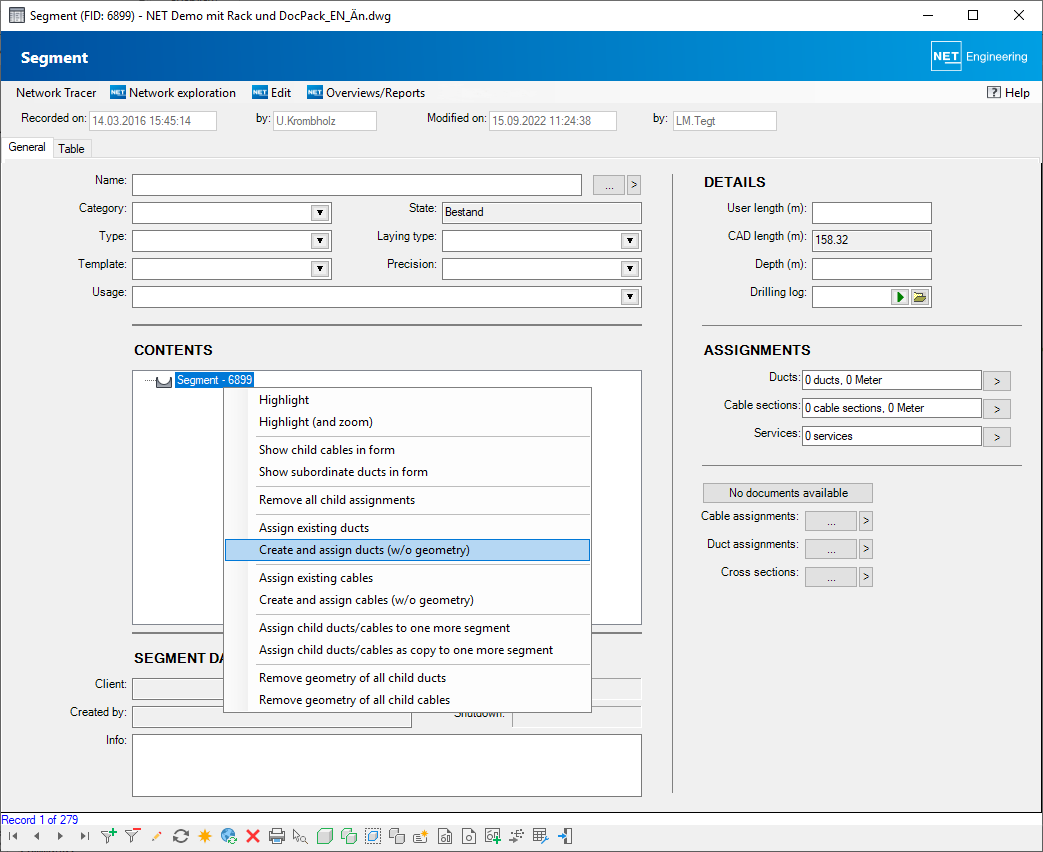The image size is (1043, 852).
Task: Jump to the last record
Action: click(84, 836)
